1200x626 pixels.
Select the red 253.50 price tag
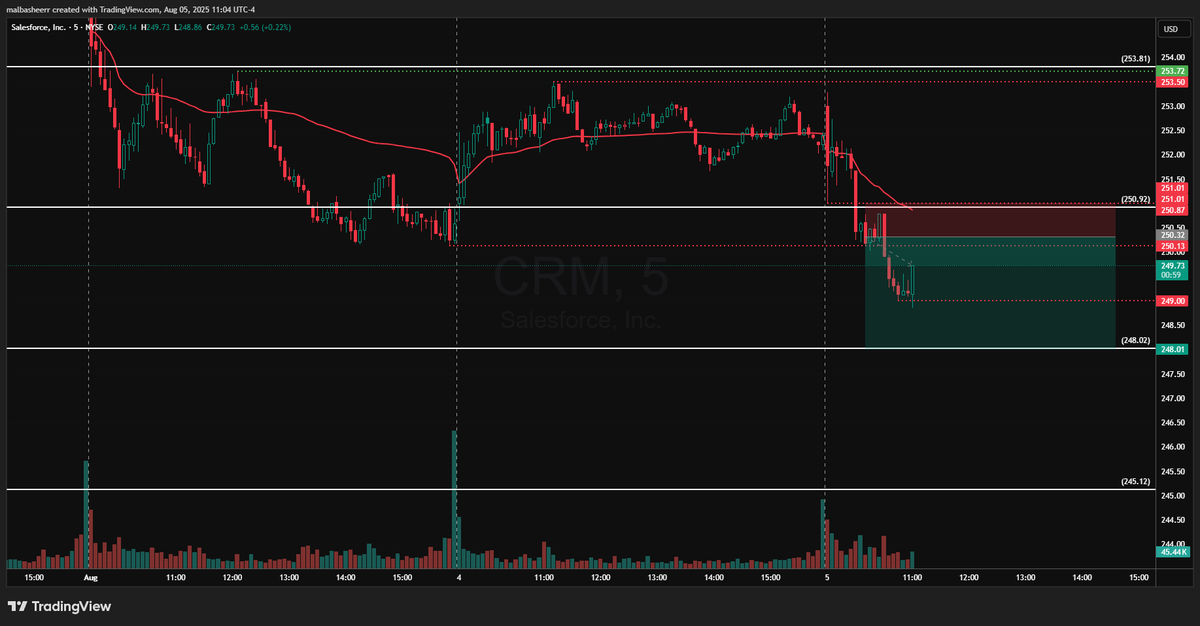[x=1172, y=82]
